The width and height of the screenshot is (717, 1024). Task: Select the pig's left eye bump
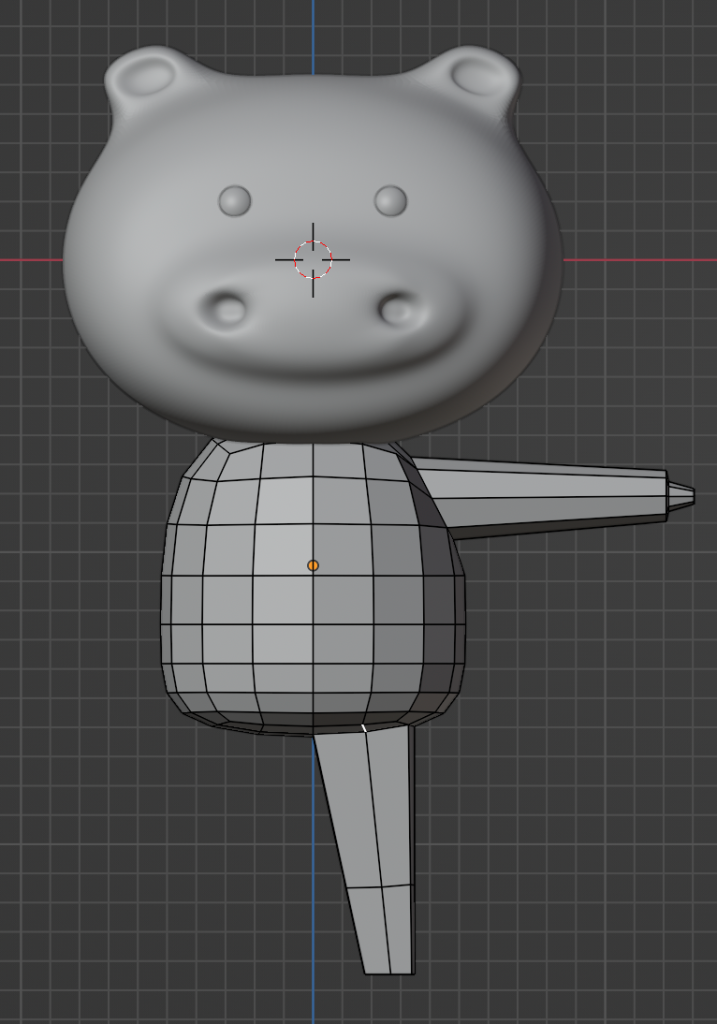[235, 200]
